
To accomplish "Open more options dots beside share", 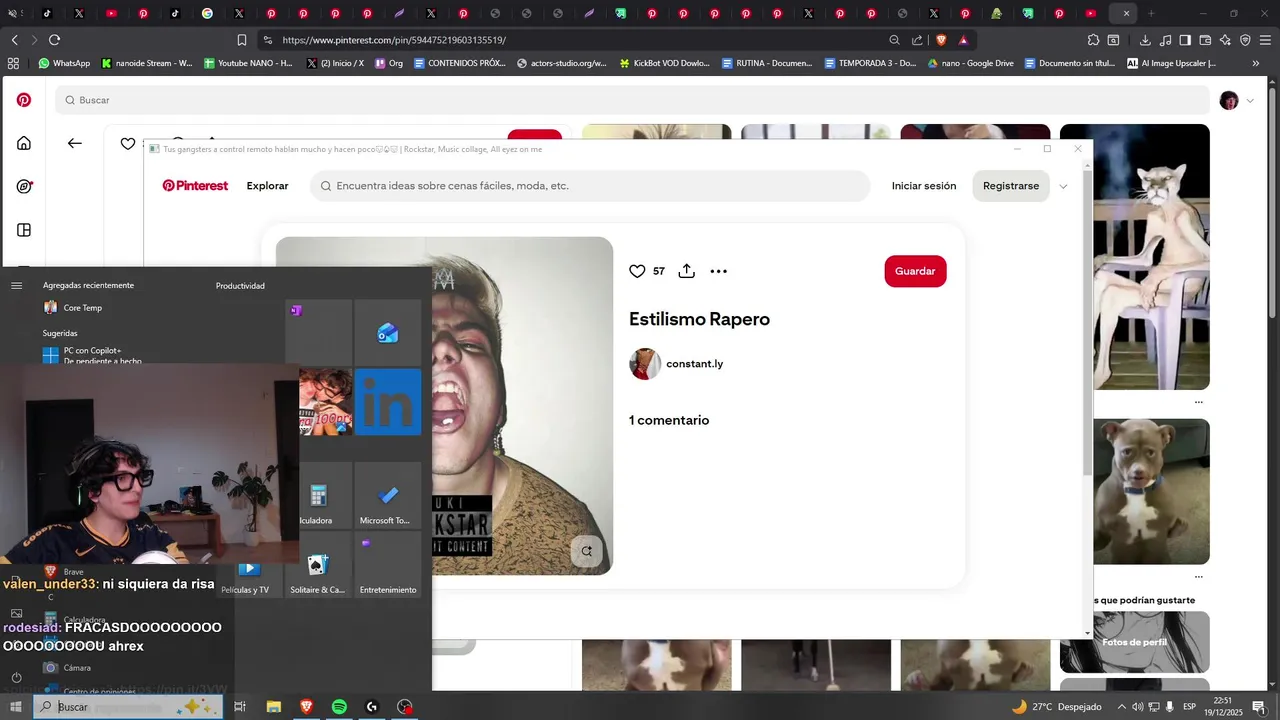I will click(718, 271).
